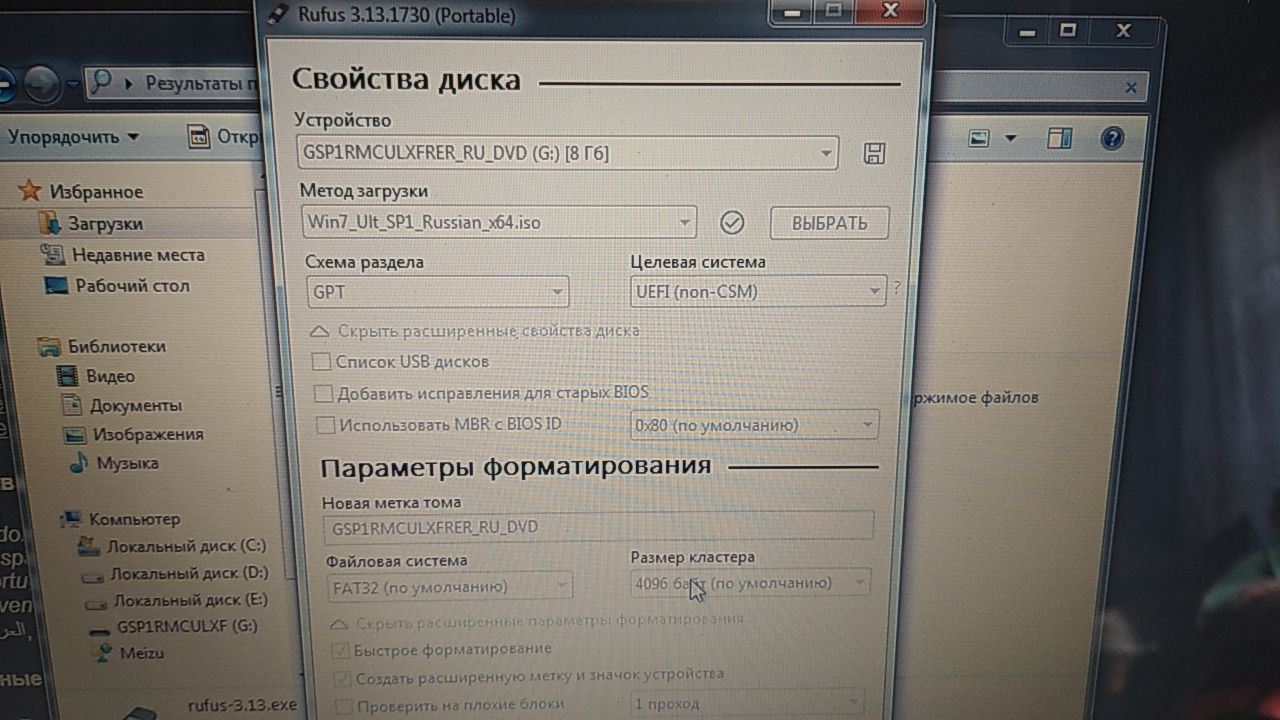This screenshot has width=1280, height=720.
Task: Enable Проверить на плохие блоки checkbox
Action: tap(343, 706)
